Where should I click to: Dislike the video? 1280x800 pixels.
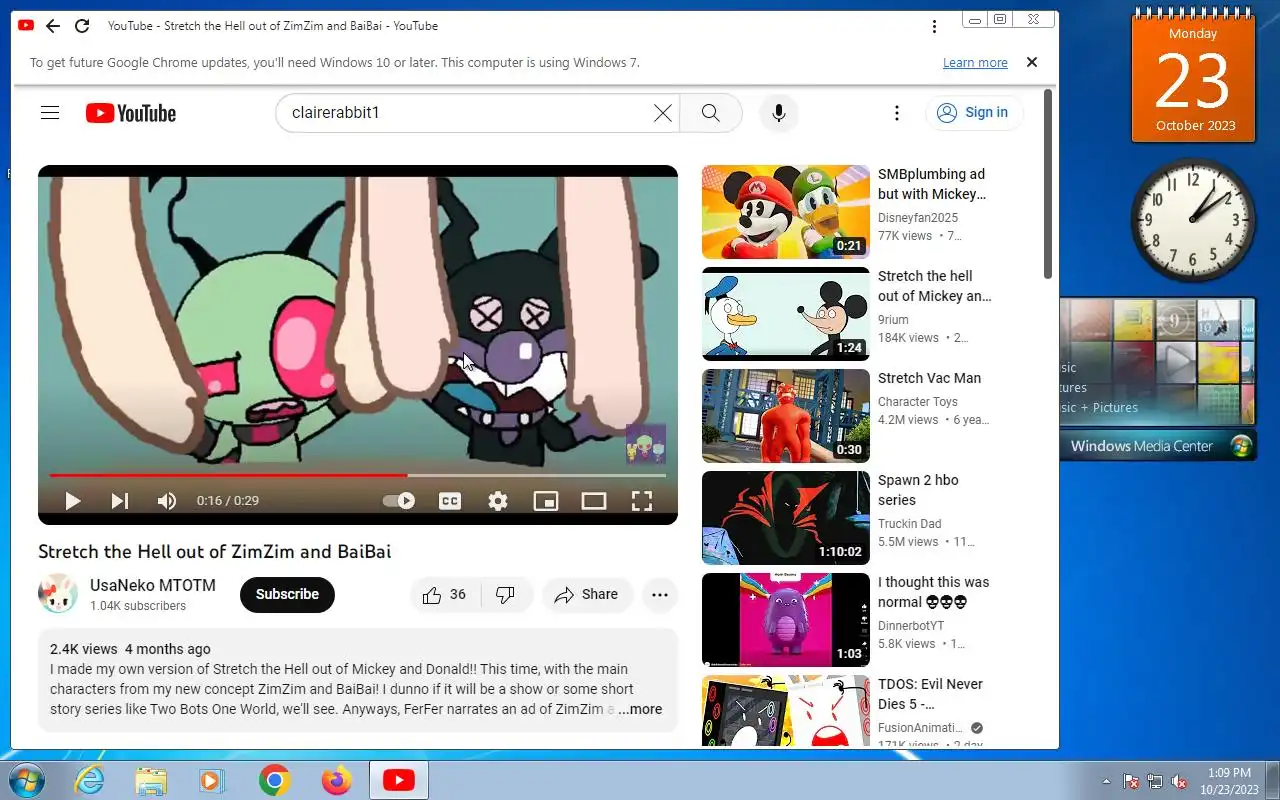click(506, 595)
